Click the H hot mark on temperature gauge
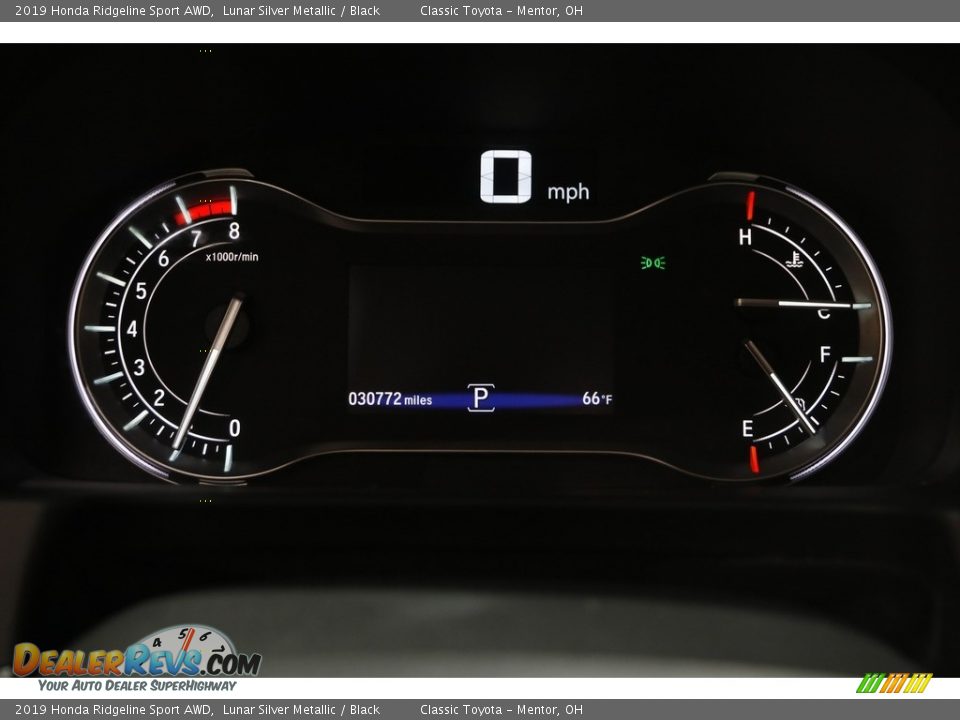Image resolution: width=960 pixels, height=720 pixels. [745, 237]
